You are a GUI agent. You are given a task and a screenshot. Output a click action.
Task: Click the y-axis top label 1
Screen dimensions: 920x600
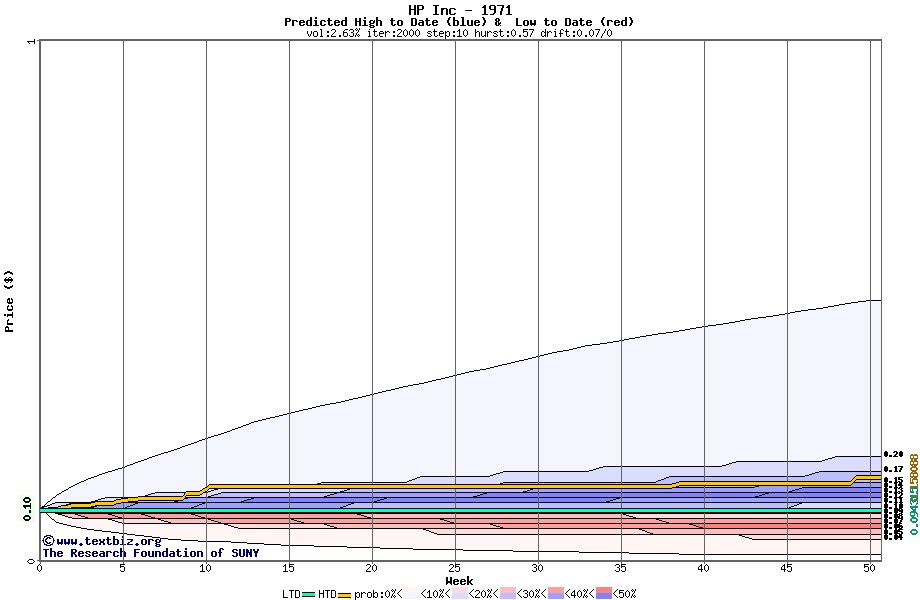click(31, 41)
